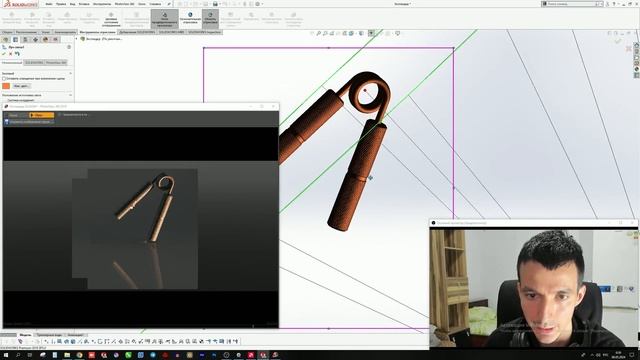Open the search dropdown arrow in title bar

point(601,4)
